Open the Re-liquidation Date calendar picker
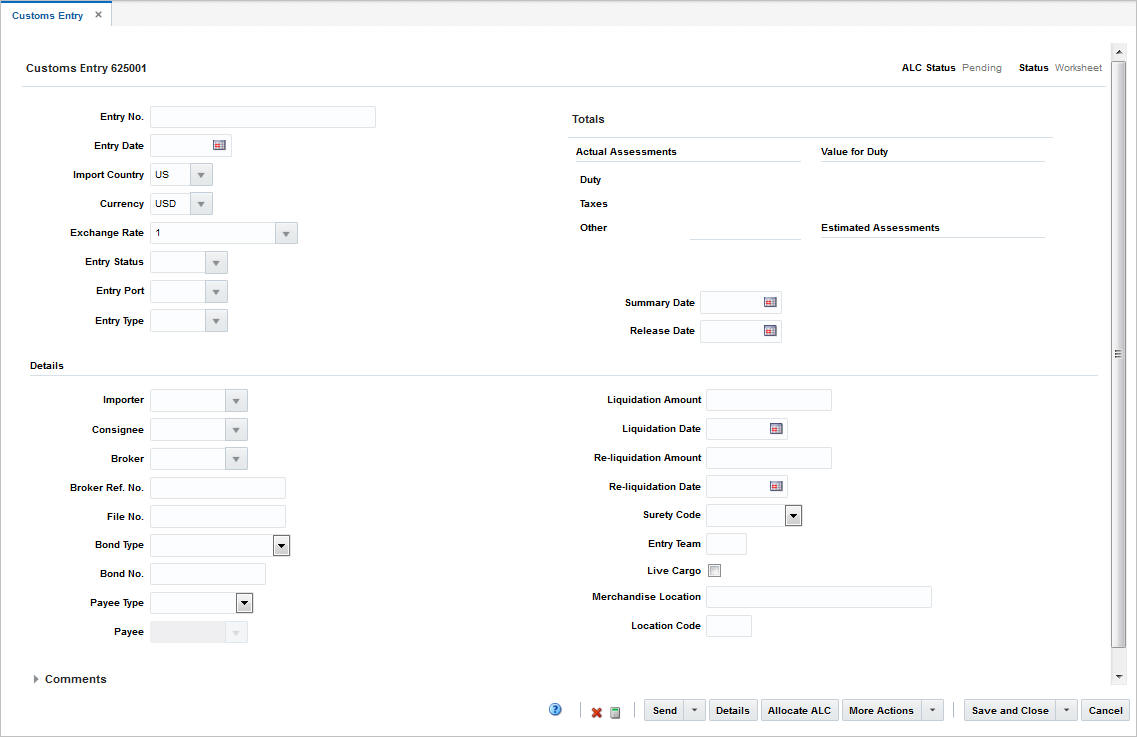1137x737 pixels. point(776,486)
